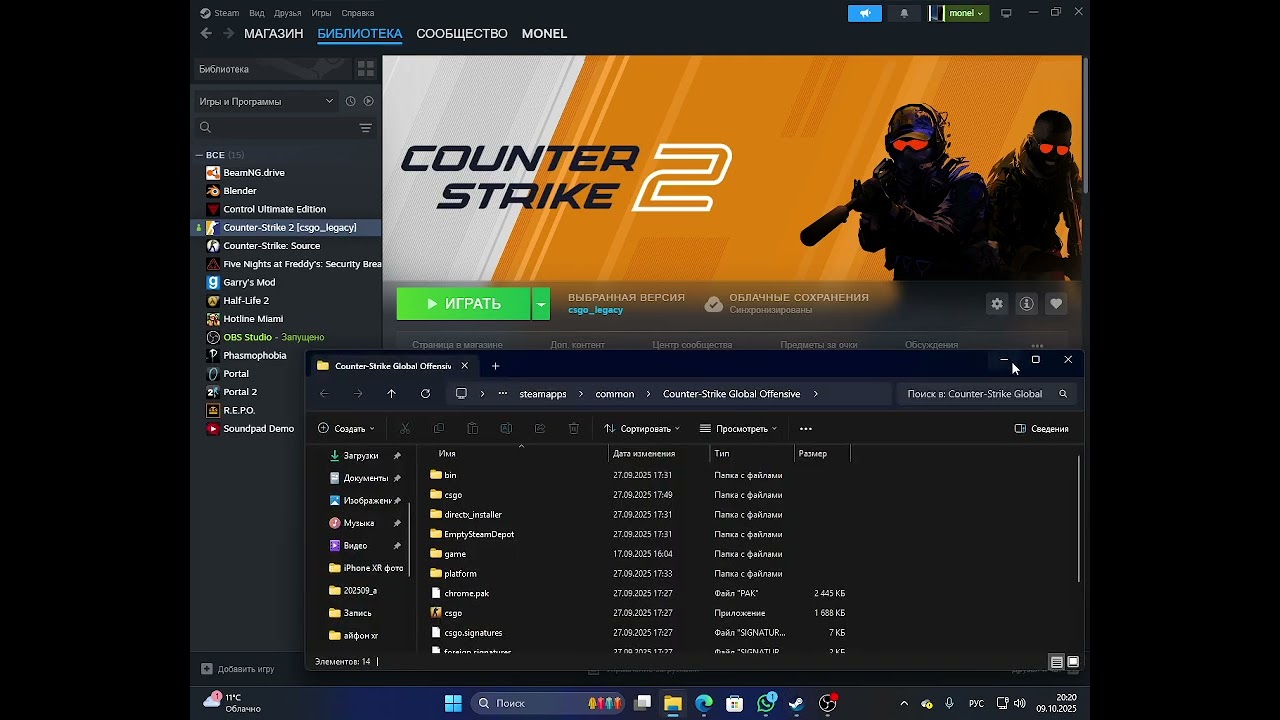
Task: Switch Steam to Big Picture mode icon
Action: 1006,13
